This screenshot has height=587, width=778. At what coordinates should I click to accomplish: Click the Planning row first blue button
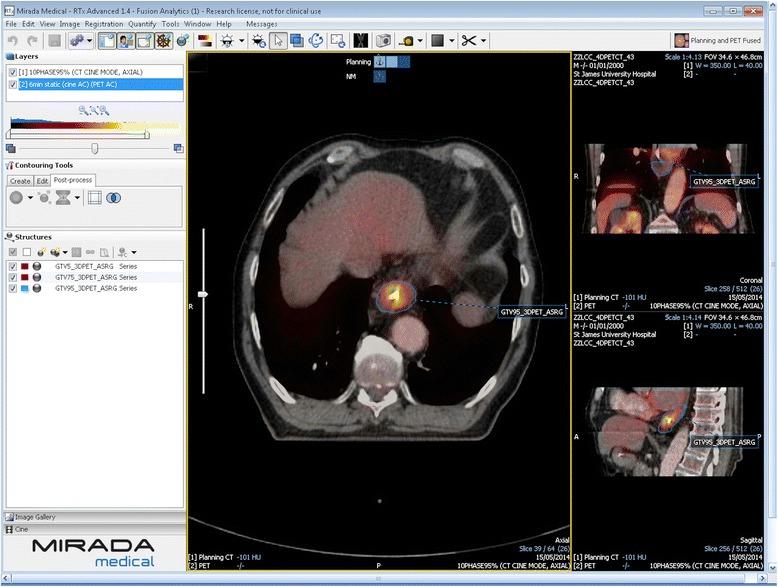[x=379, y=62]
